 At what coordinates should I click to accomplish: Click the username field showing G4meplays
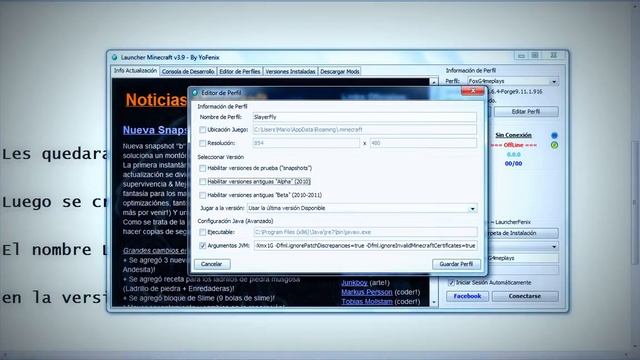[522, 258]
